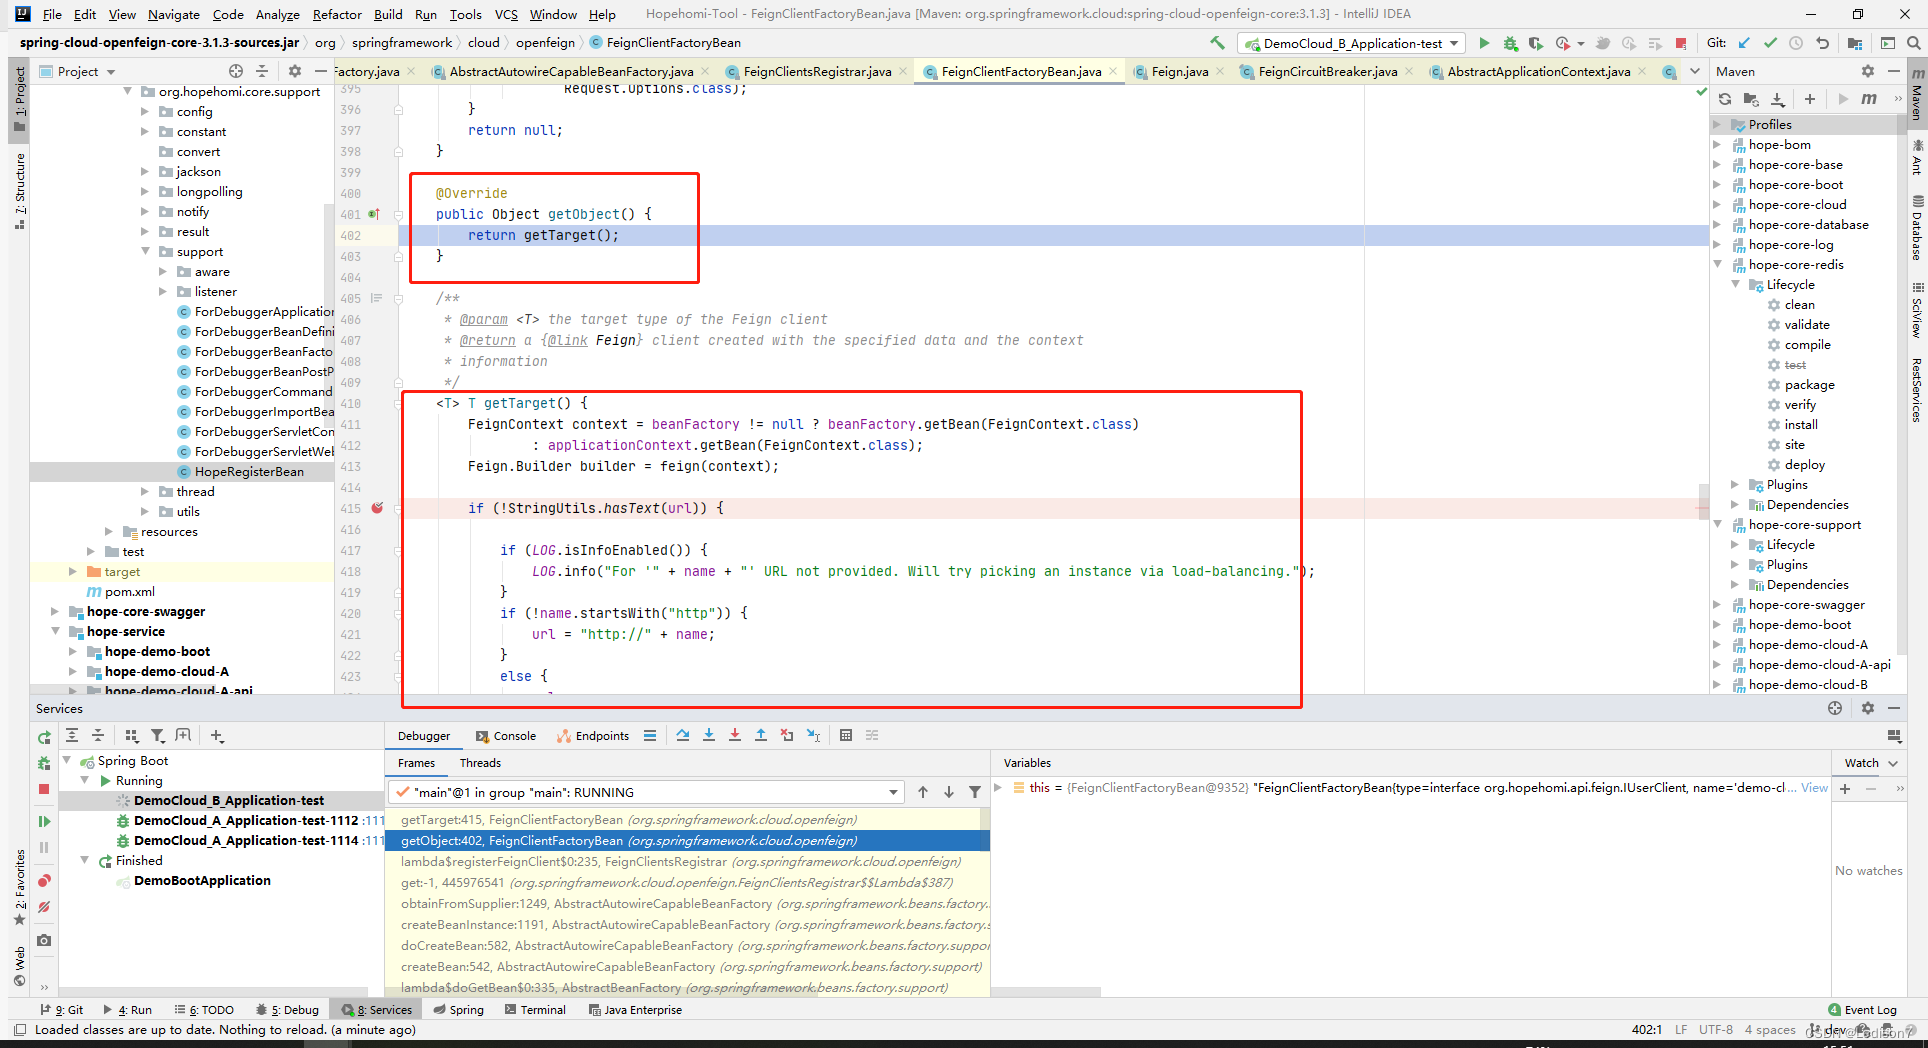This screenshot has width=1928, height=1048.
Task: Click Project panel locate target icon
Action: pyautogui.click(x=235, y=71)
